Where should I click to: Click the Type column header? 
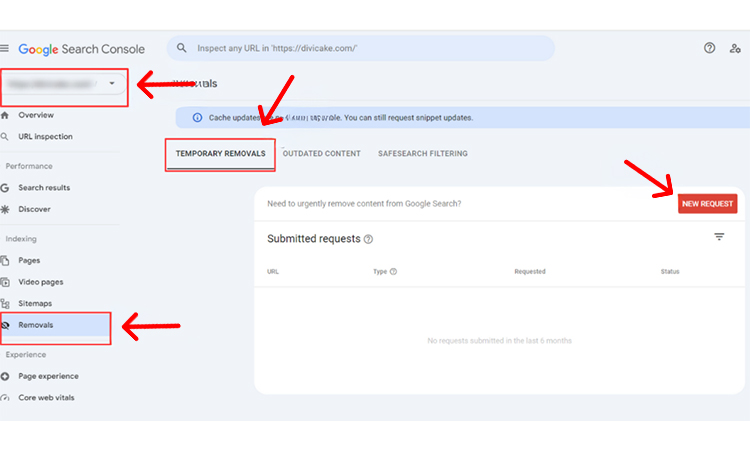click(380, 272)
